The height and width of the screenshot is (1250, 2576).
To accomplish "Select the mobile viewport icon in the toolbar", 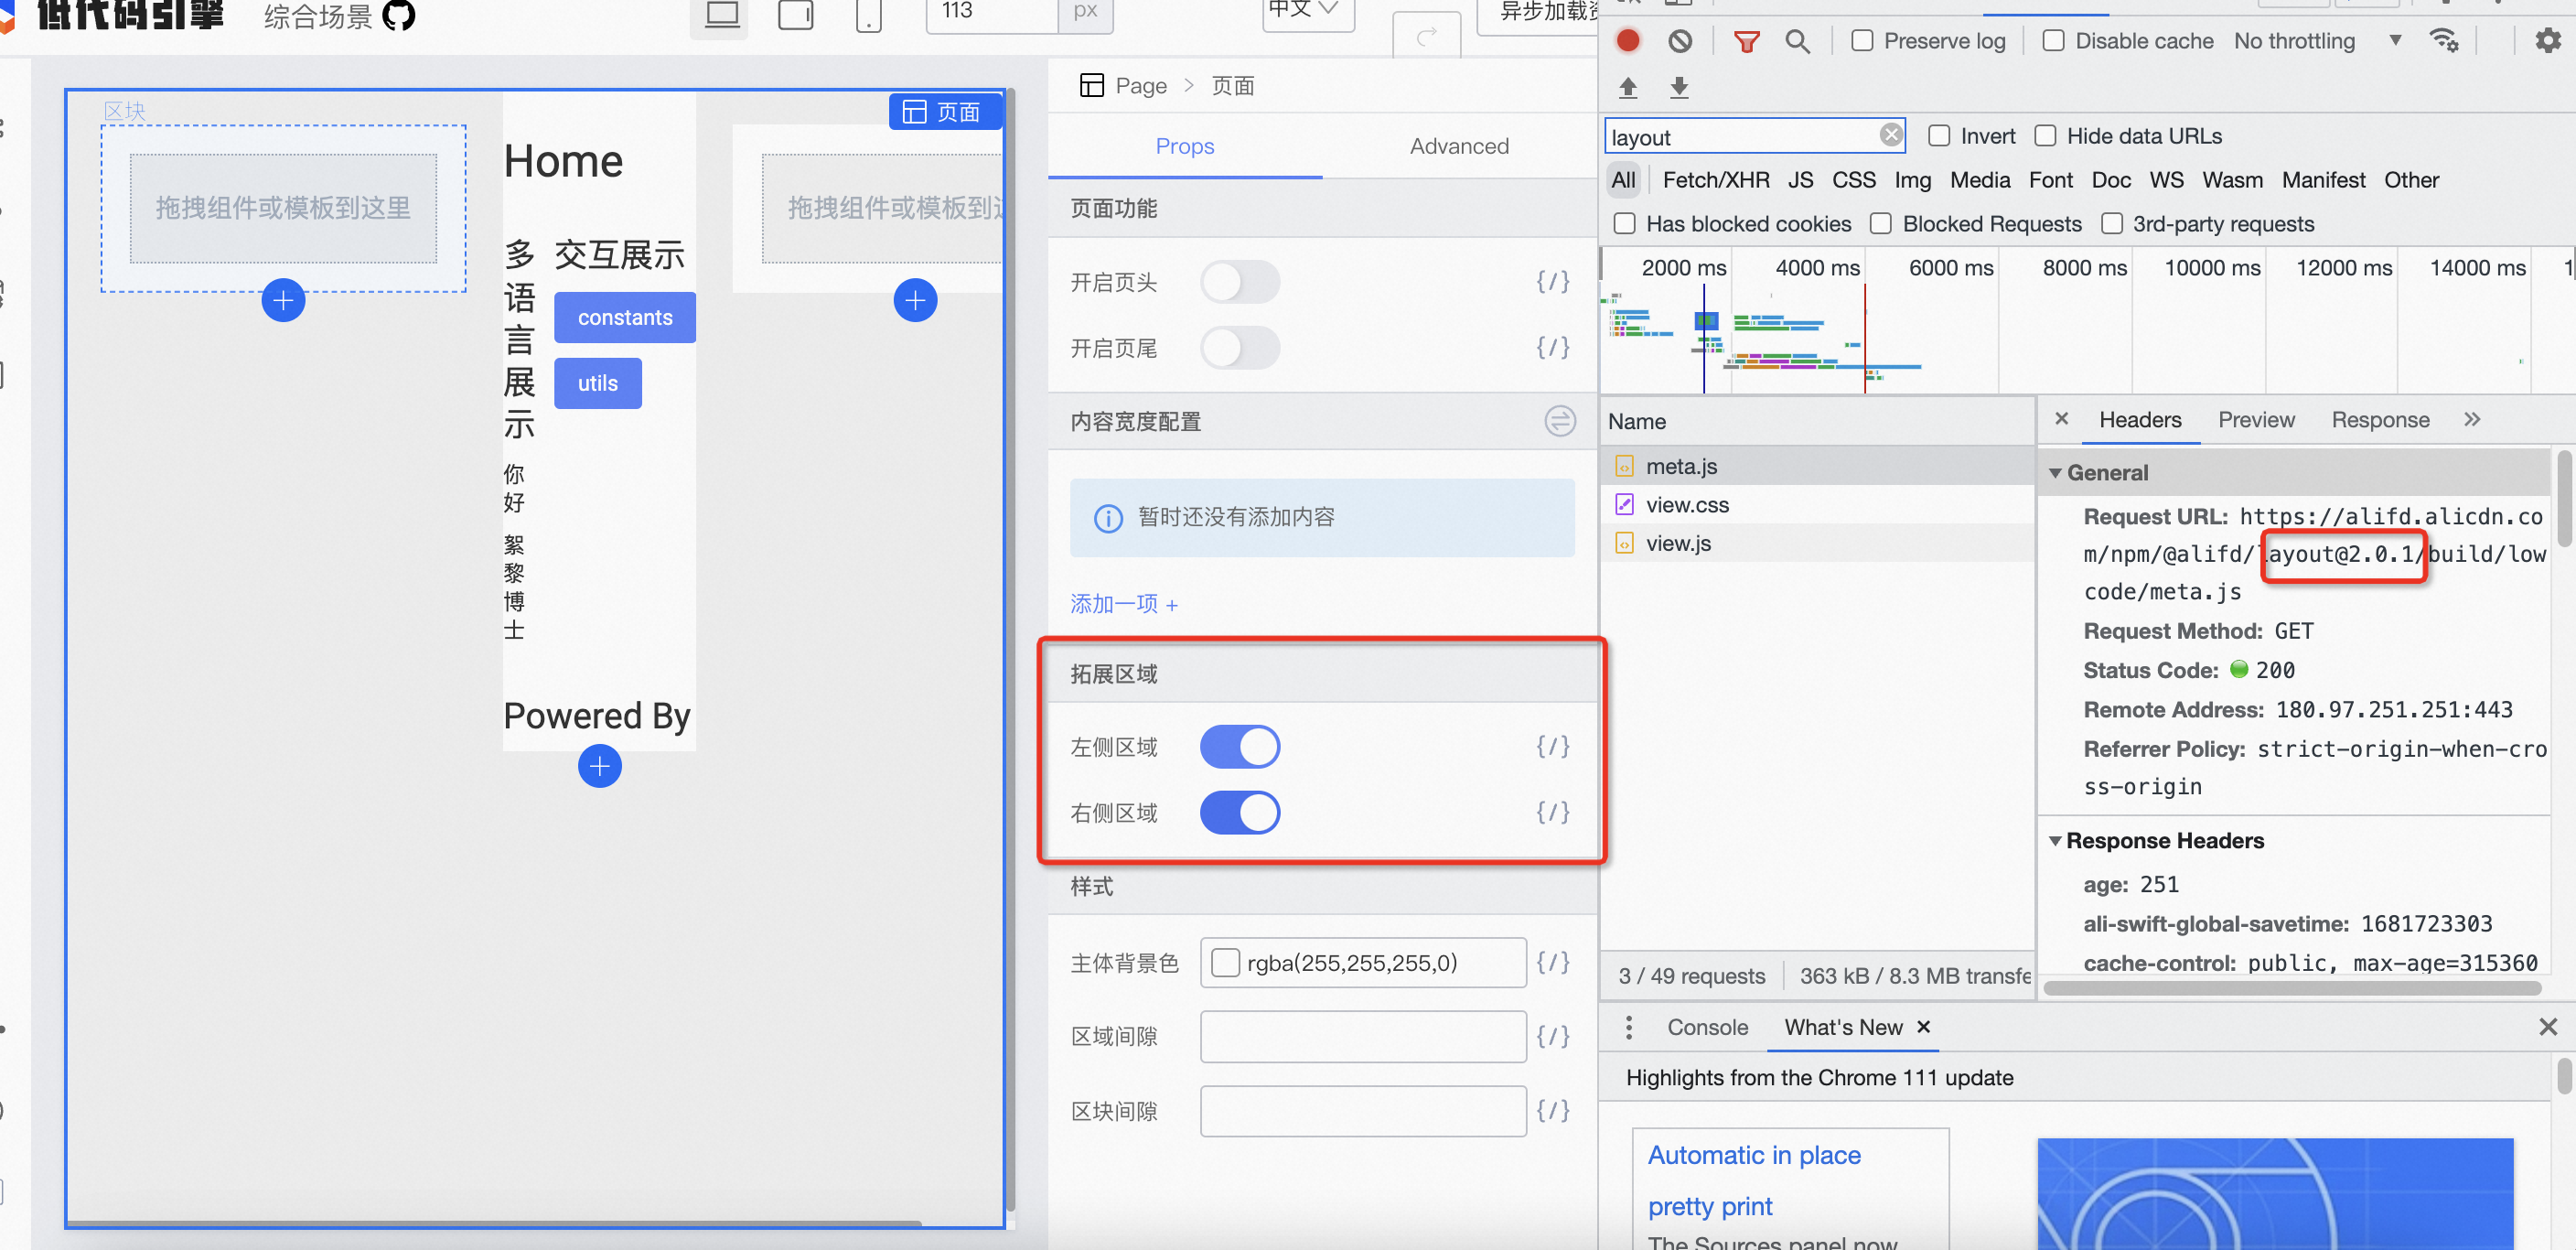I will click(868, 15).
